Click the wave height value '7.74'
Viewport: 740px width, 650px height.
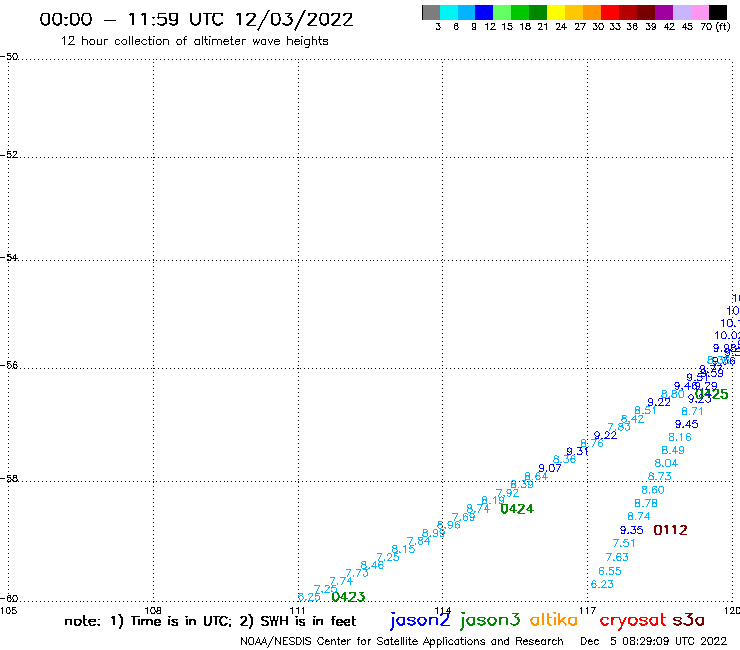click(x=341, y=581)
